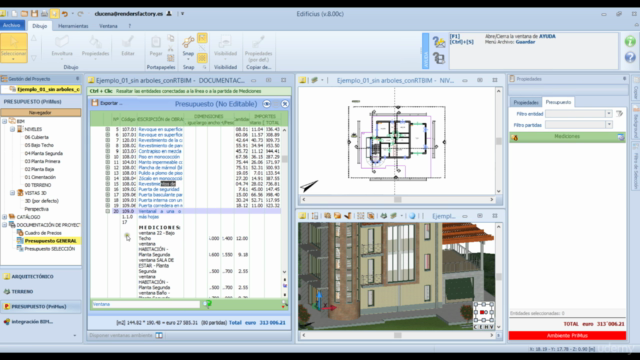640x360 pixels.
Task: Open the ARQUITECTÓNICO section
Action: [41, 276]
